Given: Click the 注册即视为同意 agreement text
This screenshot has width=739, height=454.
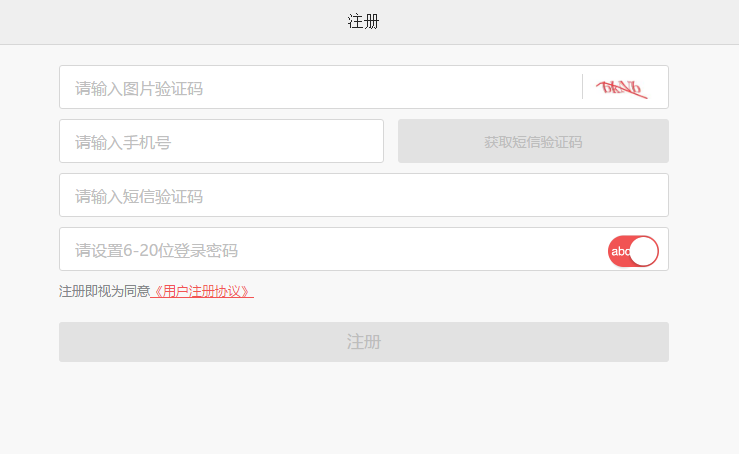Looking at the screenshot, I should coord(104,292).
